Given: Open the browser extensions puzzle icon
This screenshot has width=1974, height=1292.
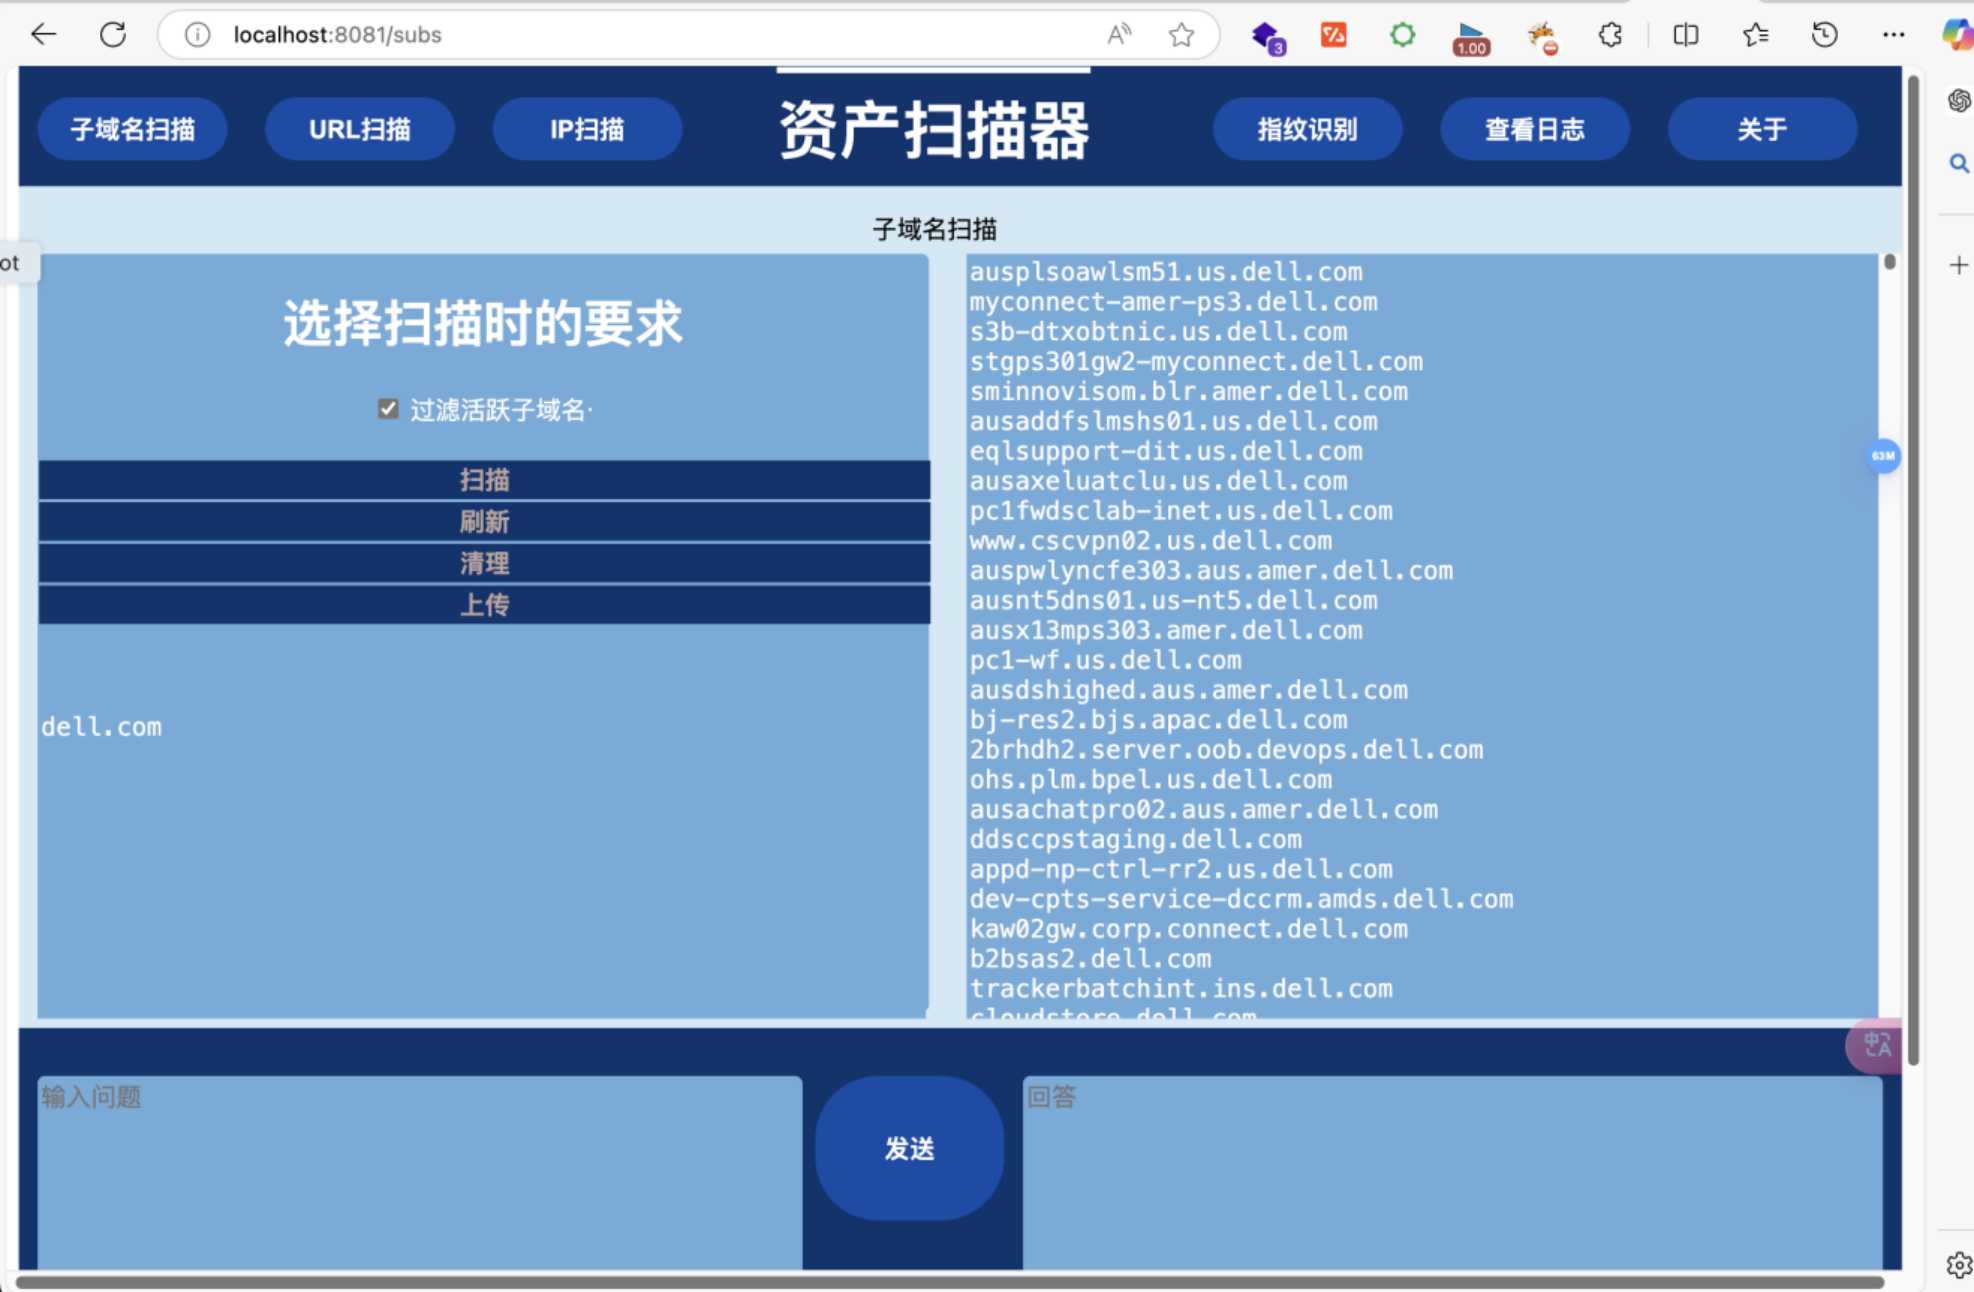Looking at the screenshot, I should [x=1610, y=35].
